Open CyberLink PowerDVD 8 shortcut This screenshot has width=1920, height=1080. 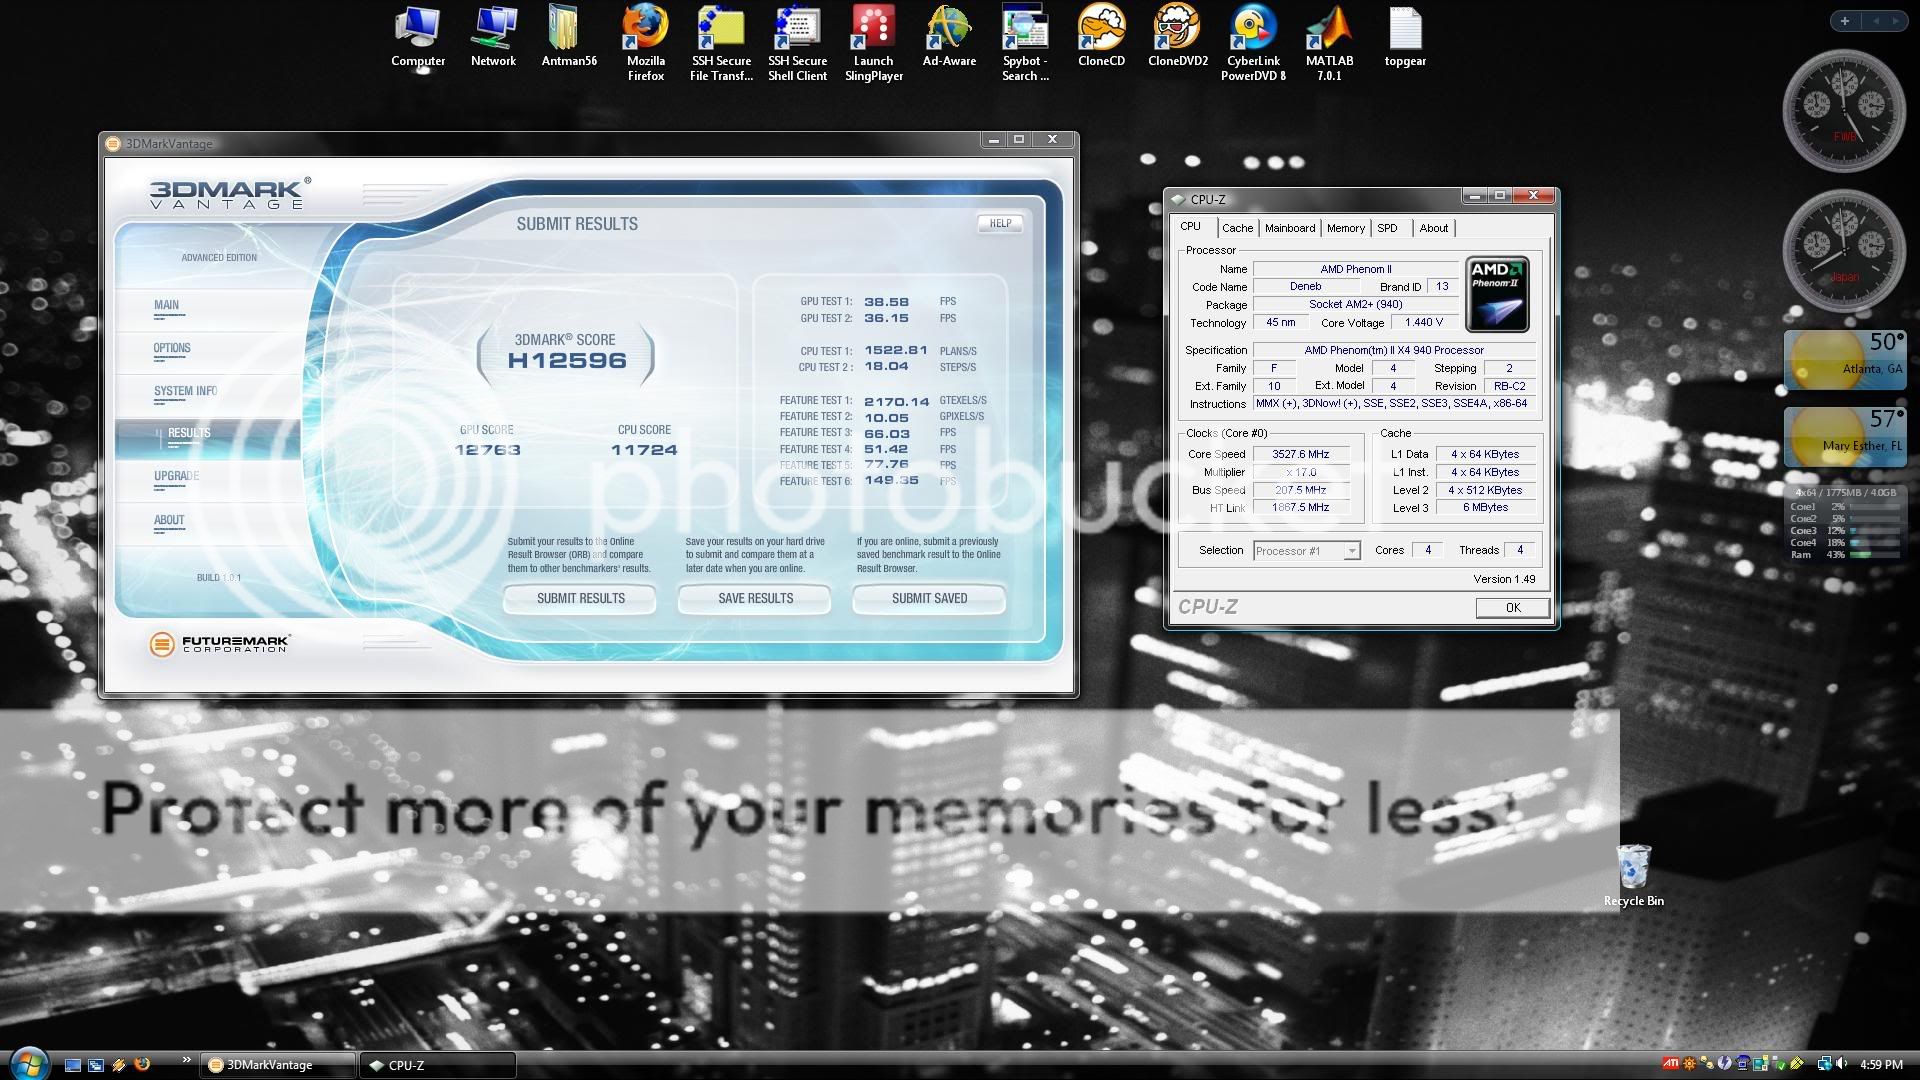point(1253,43)
